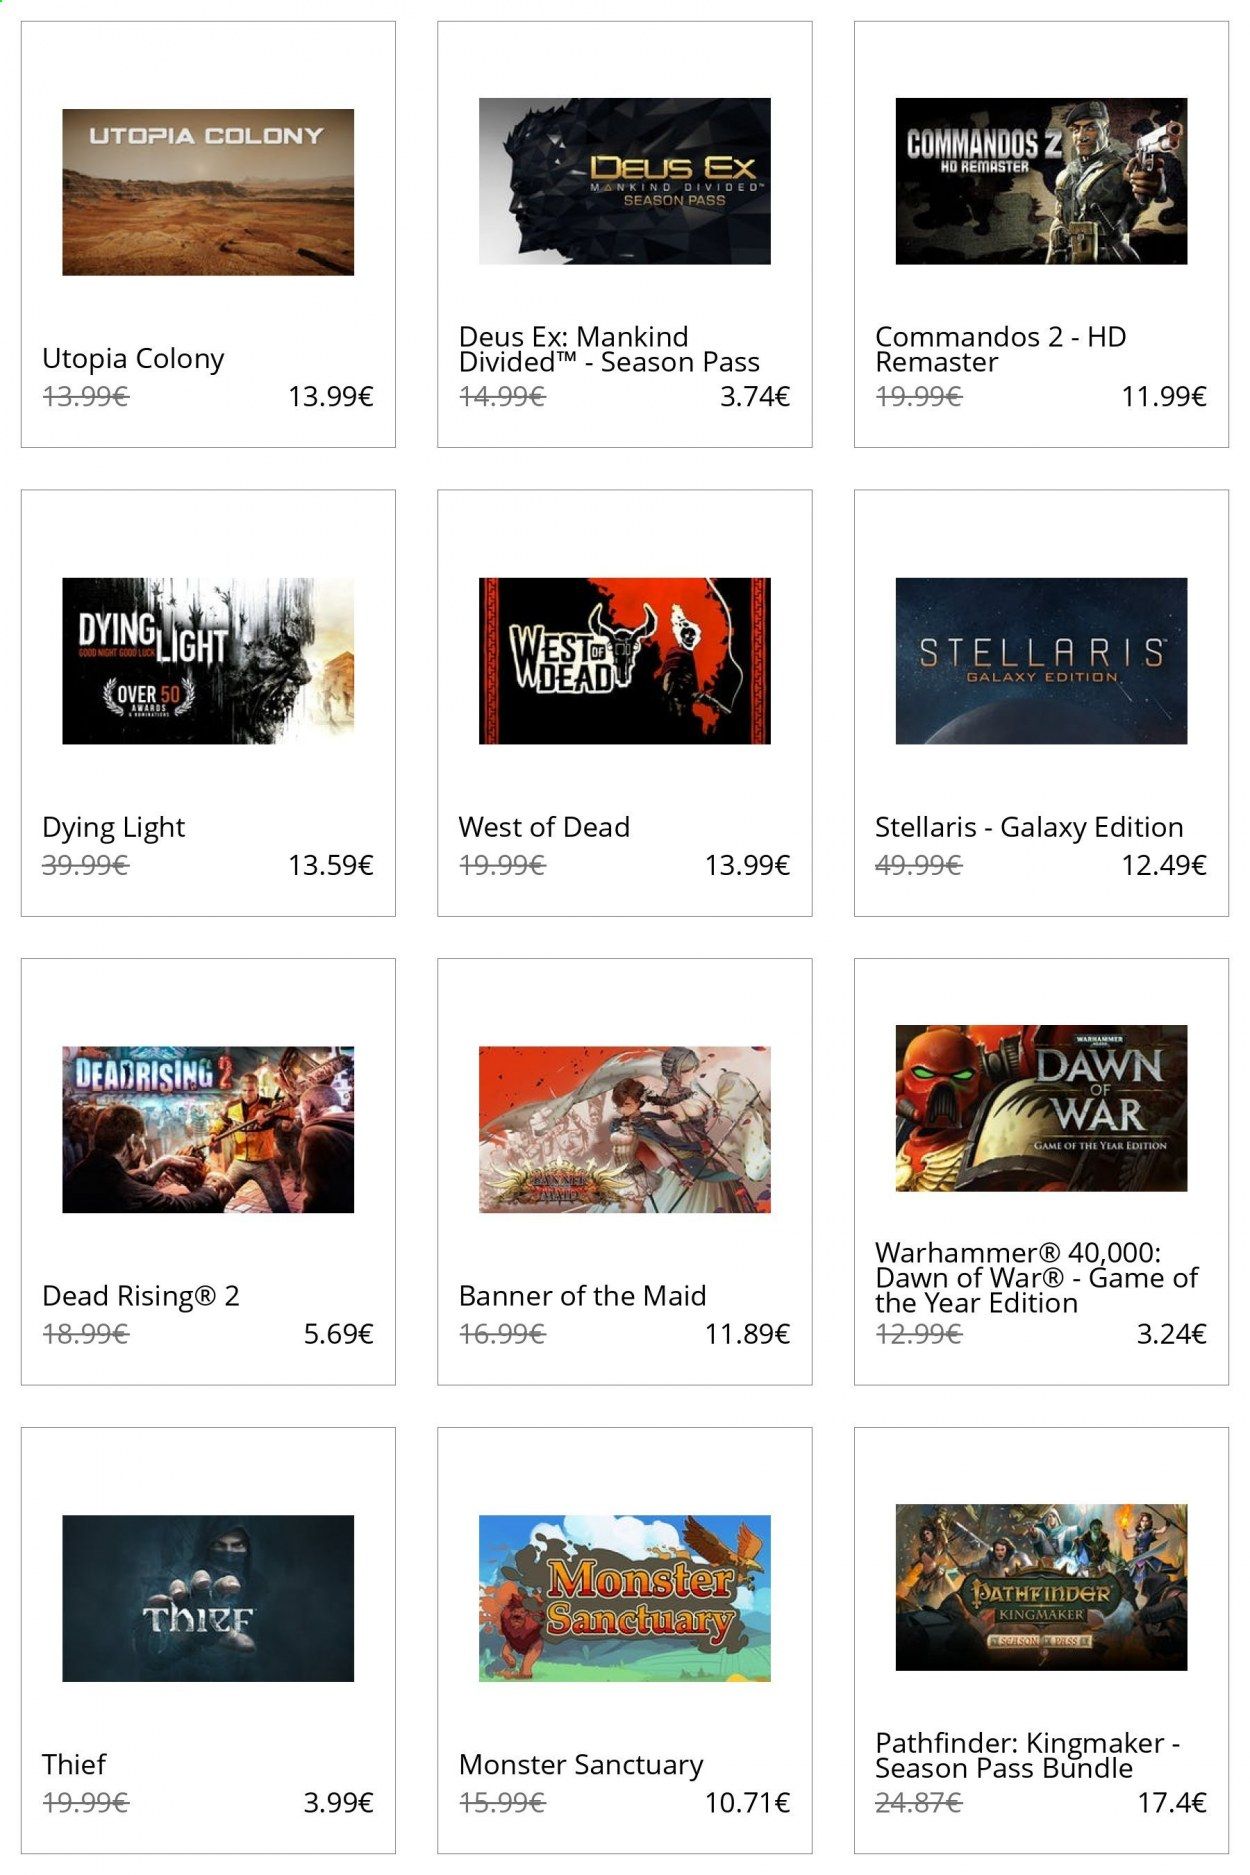Screen dimensions: 1250x1875
Task: Click the crossed-out 14.99€ Deus Ex price
Action: pos(502,397)
